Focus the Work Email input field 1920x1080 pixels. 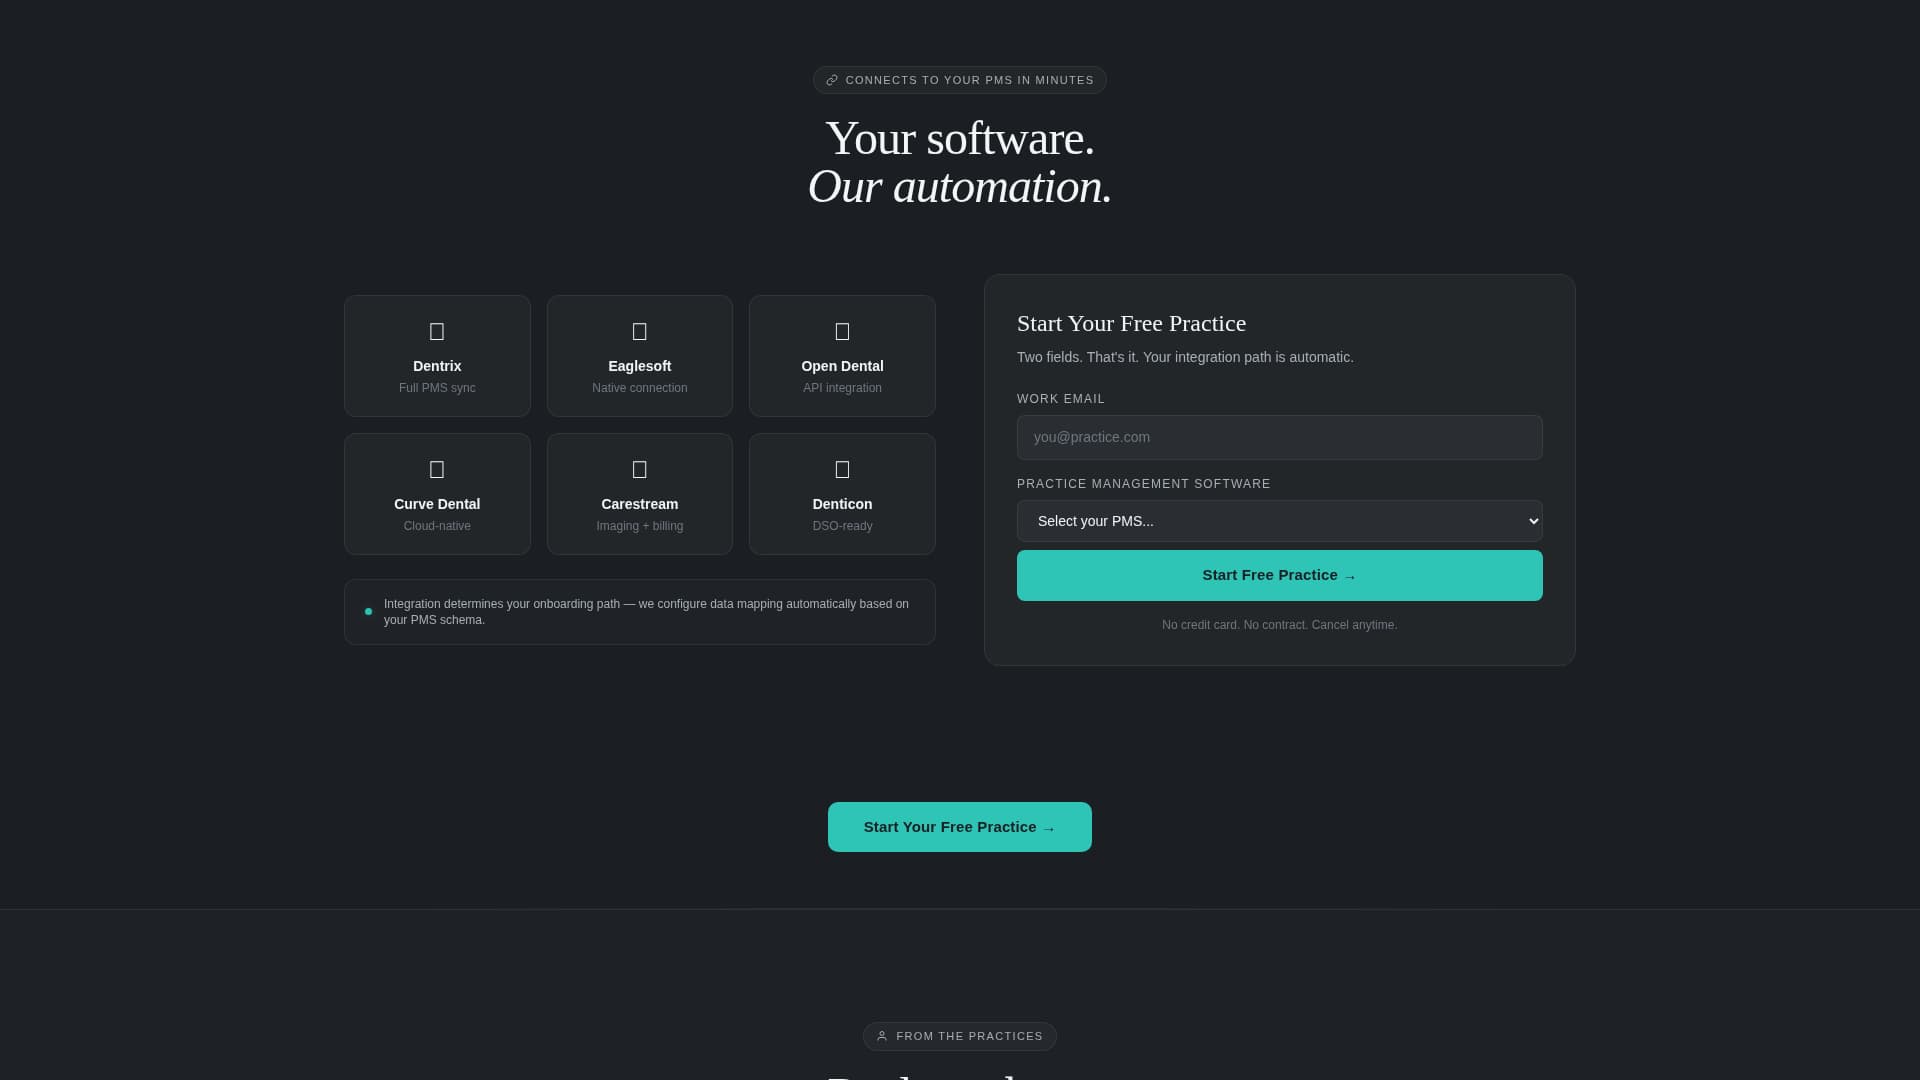[x=1279, y=437]
